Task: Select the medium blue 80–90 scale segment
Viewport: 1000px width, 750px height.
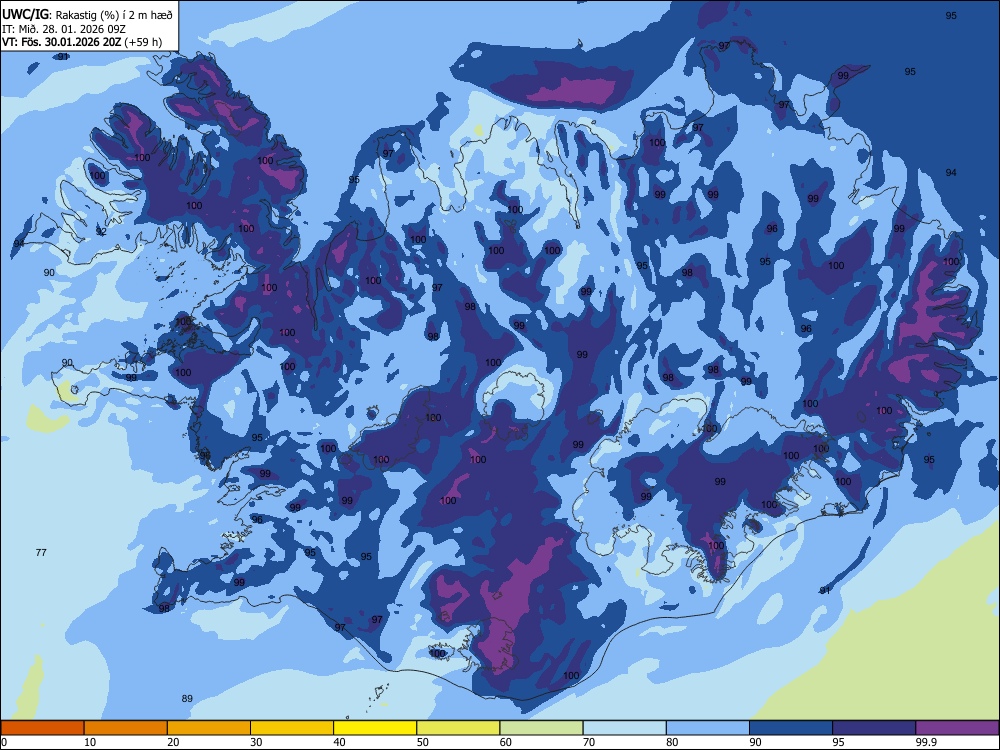Action: [x=708, y=728]
